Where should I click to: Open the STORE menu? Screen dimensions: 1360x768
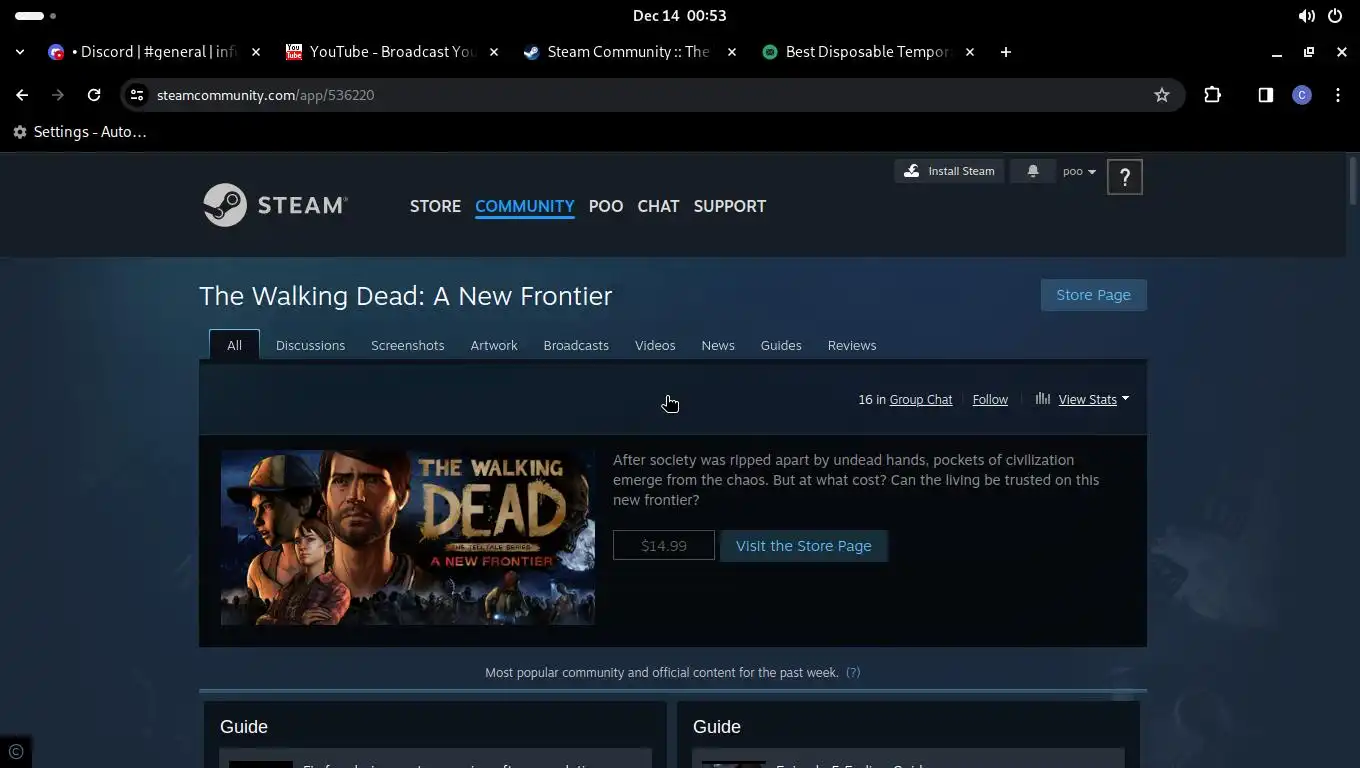point(435,206)
